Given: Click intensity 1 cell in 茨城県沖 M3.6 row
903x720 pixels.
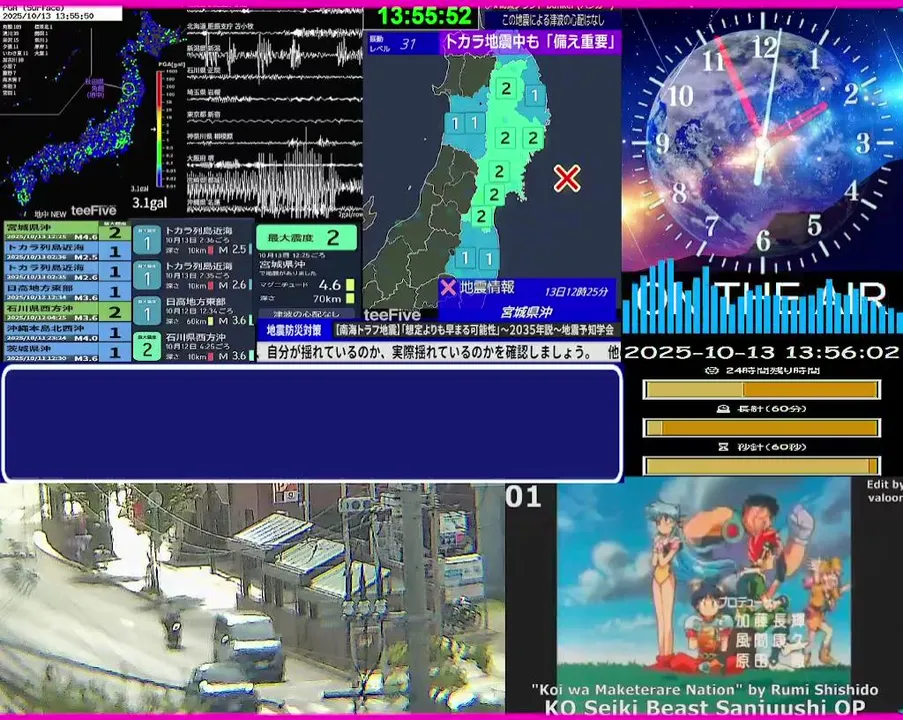Looking at the screenshot, I should (115, 352).
